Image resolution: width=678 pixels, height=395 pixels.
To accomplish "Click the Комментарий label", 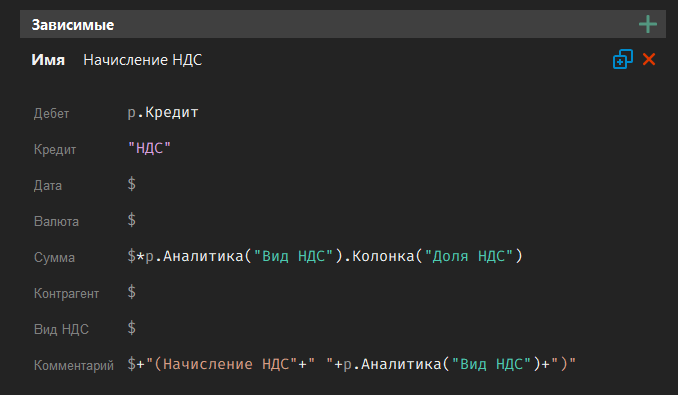I will [x=74, y=366].
